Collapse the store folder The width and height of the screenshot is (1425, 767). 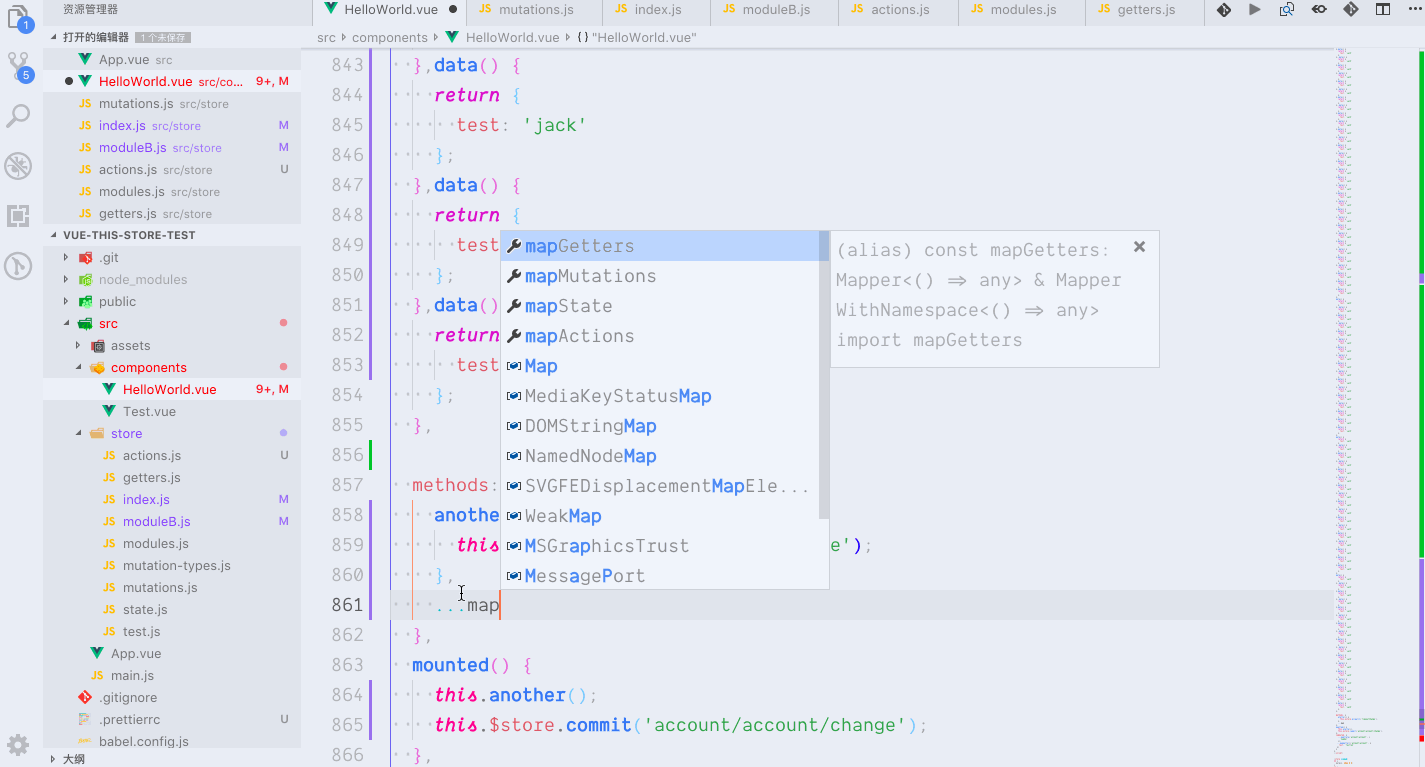click(78, 433)
